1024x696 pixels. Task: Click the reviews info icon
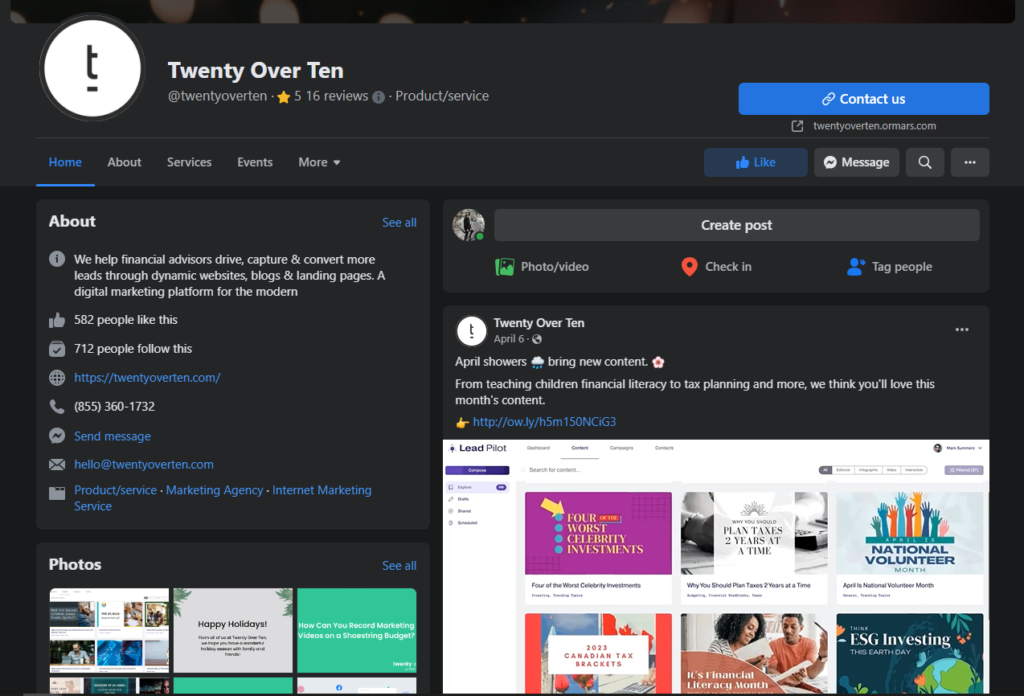[378, 97]
